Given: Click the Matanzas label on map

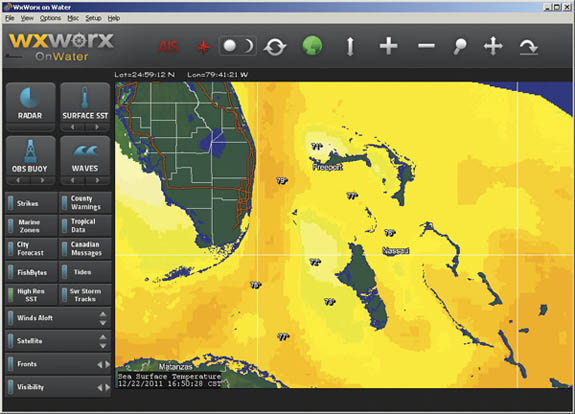Looking at the screenshot, I should [x=176, y=367].
